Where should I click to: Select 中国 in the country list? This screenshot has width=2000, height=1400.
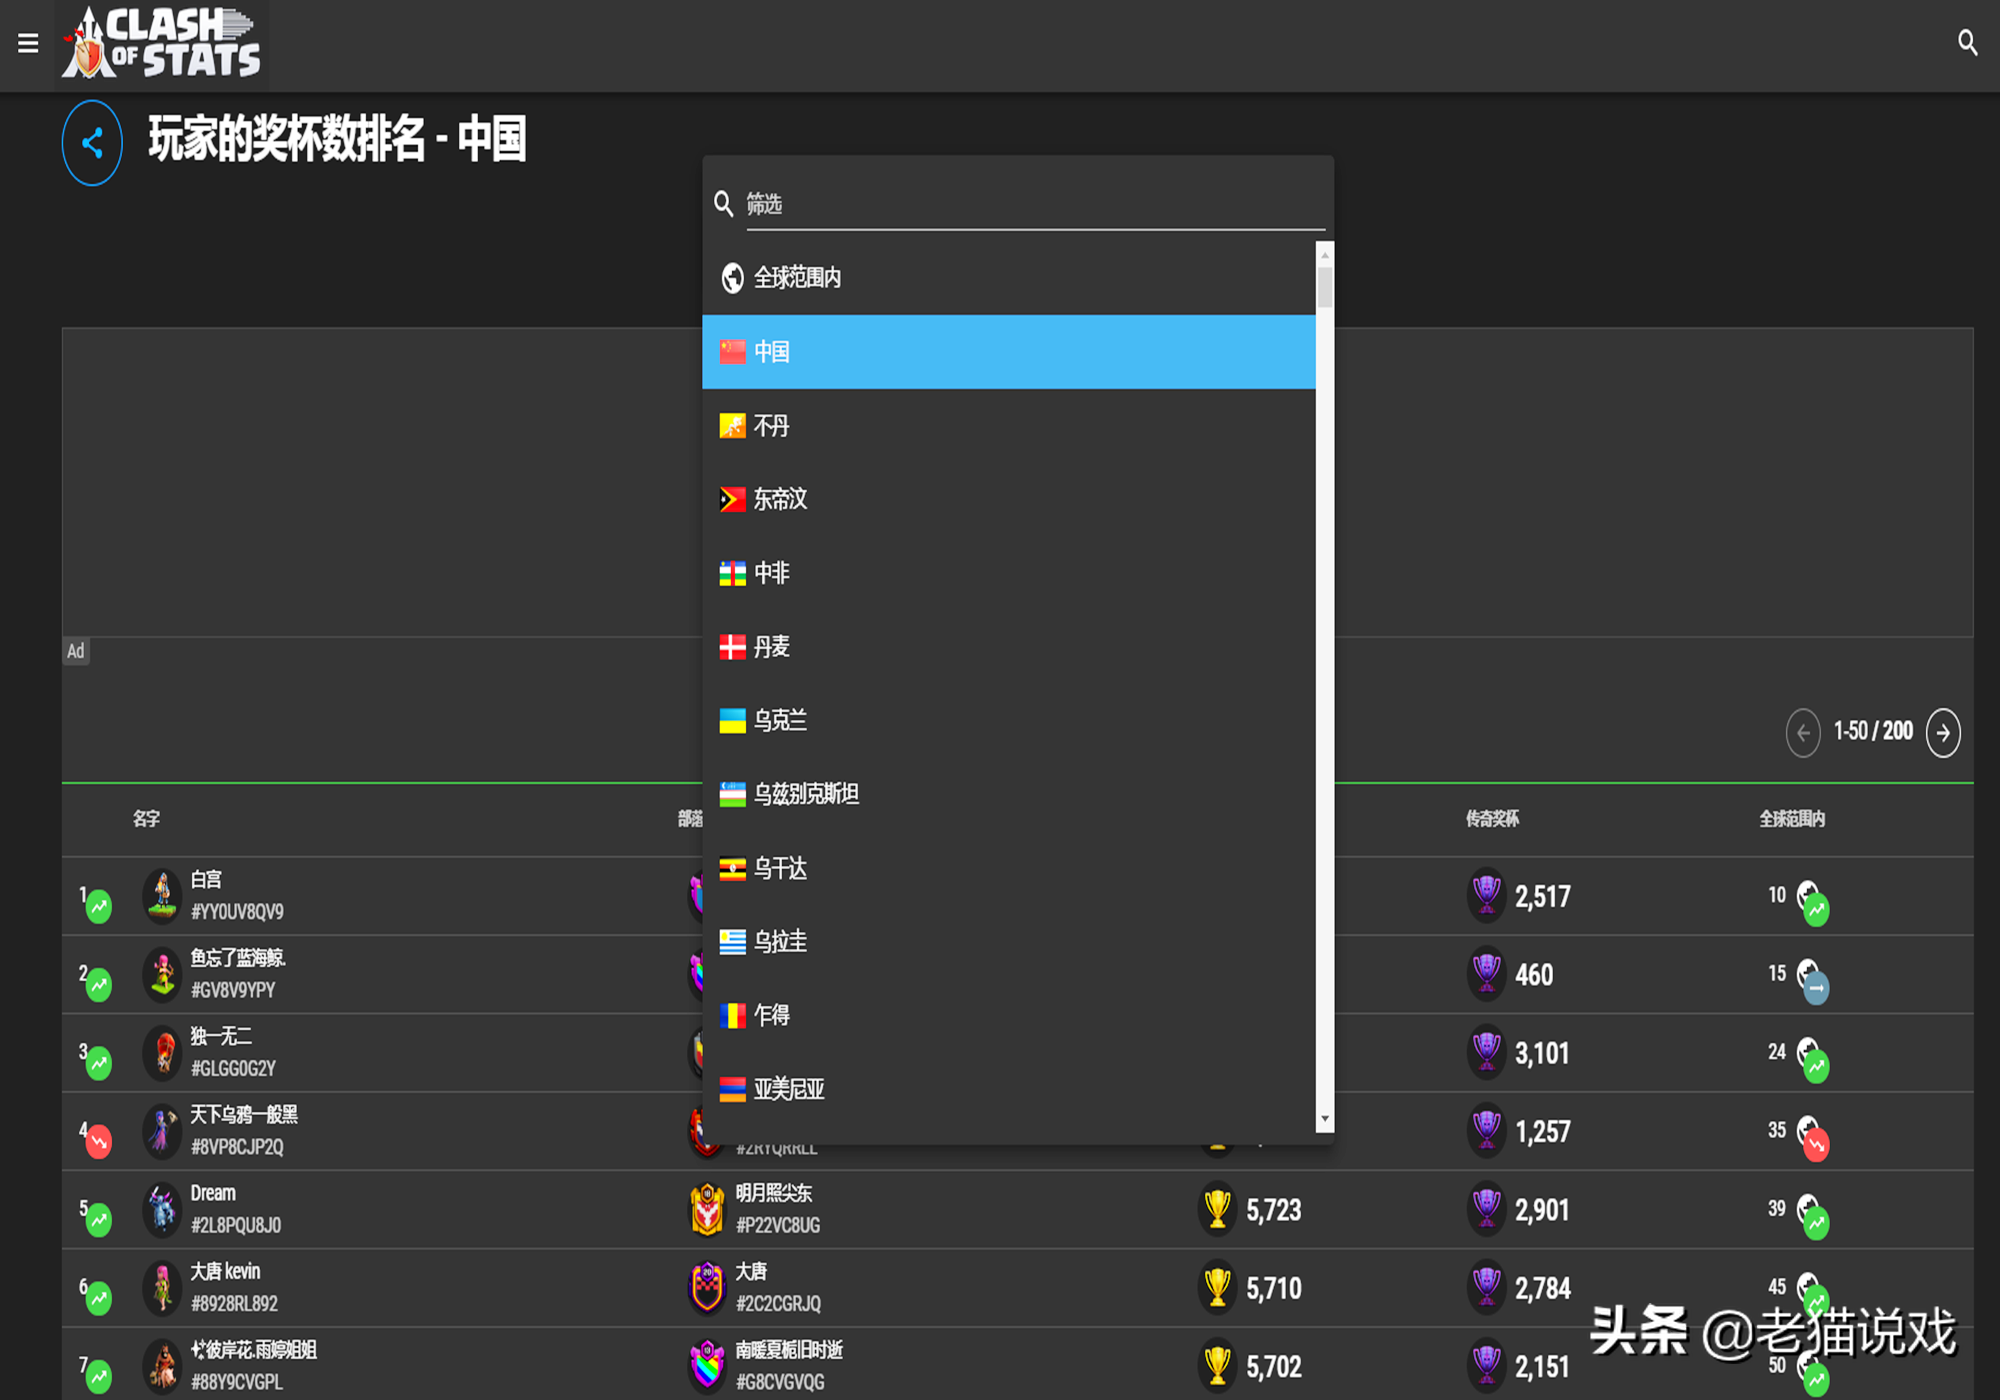pos(1009,352)
